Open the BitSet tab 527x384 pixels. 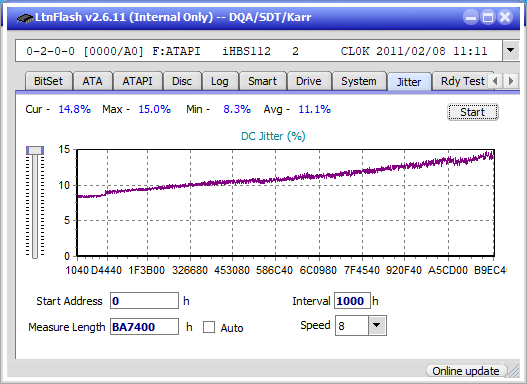tap(48, 81)
